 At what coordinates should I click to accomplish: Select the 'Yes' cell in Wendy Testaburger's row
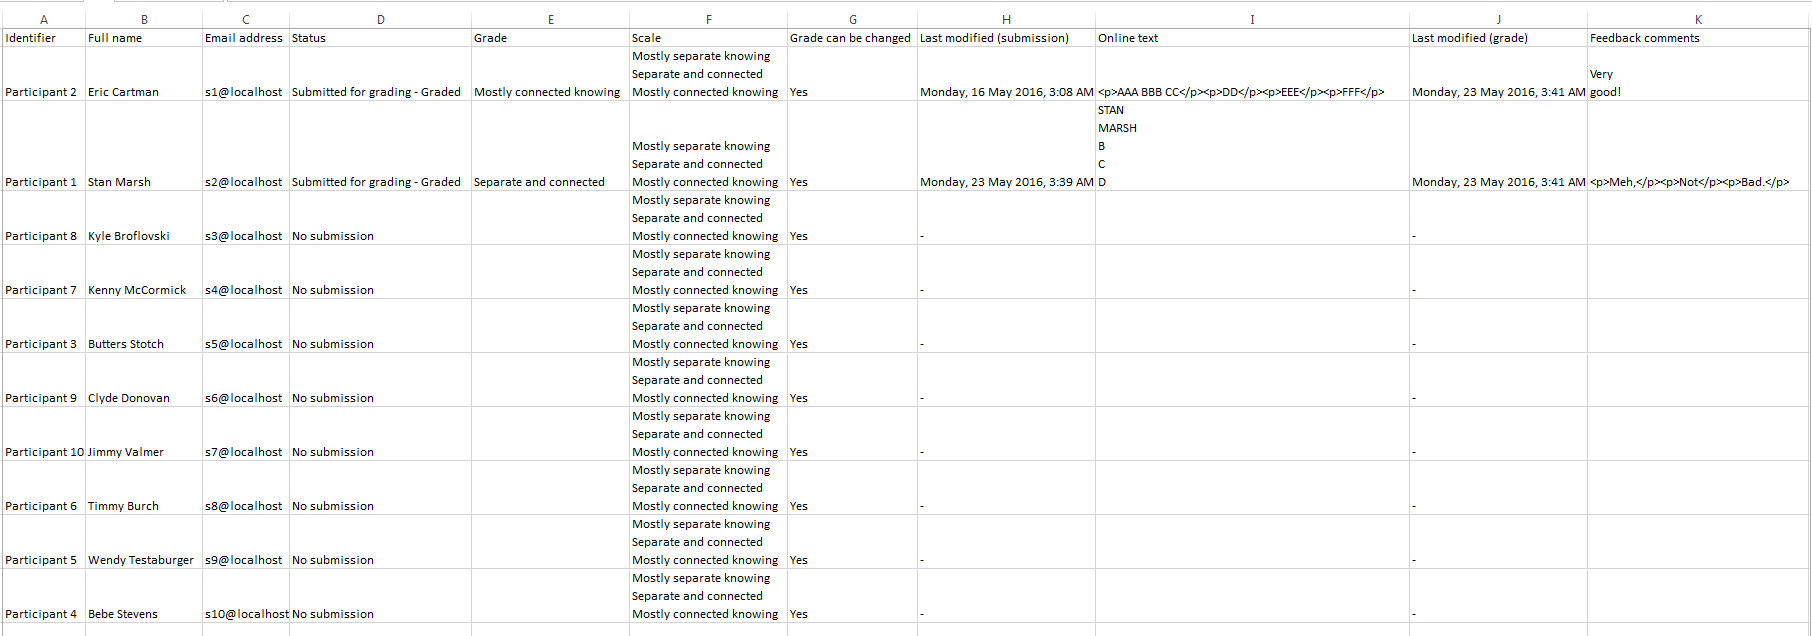tap(852, 542)
